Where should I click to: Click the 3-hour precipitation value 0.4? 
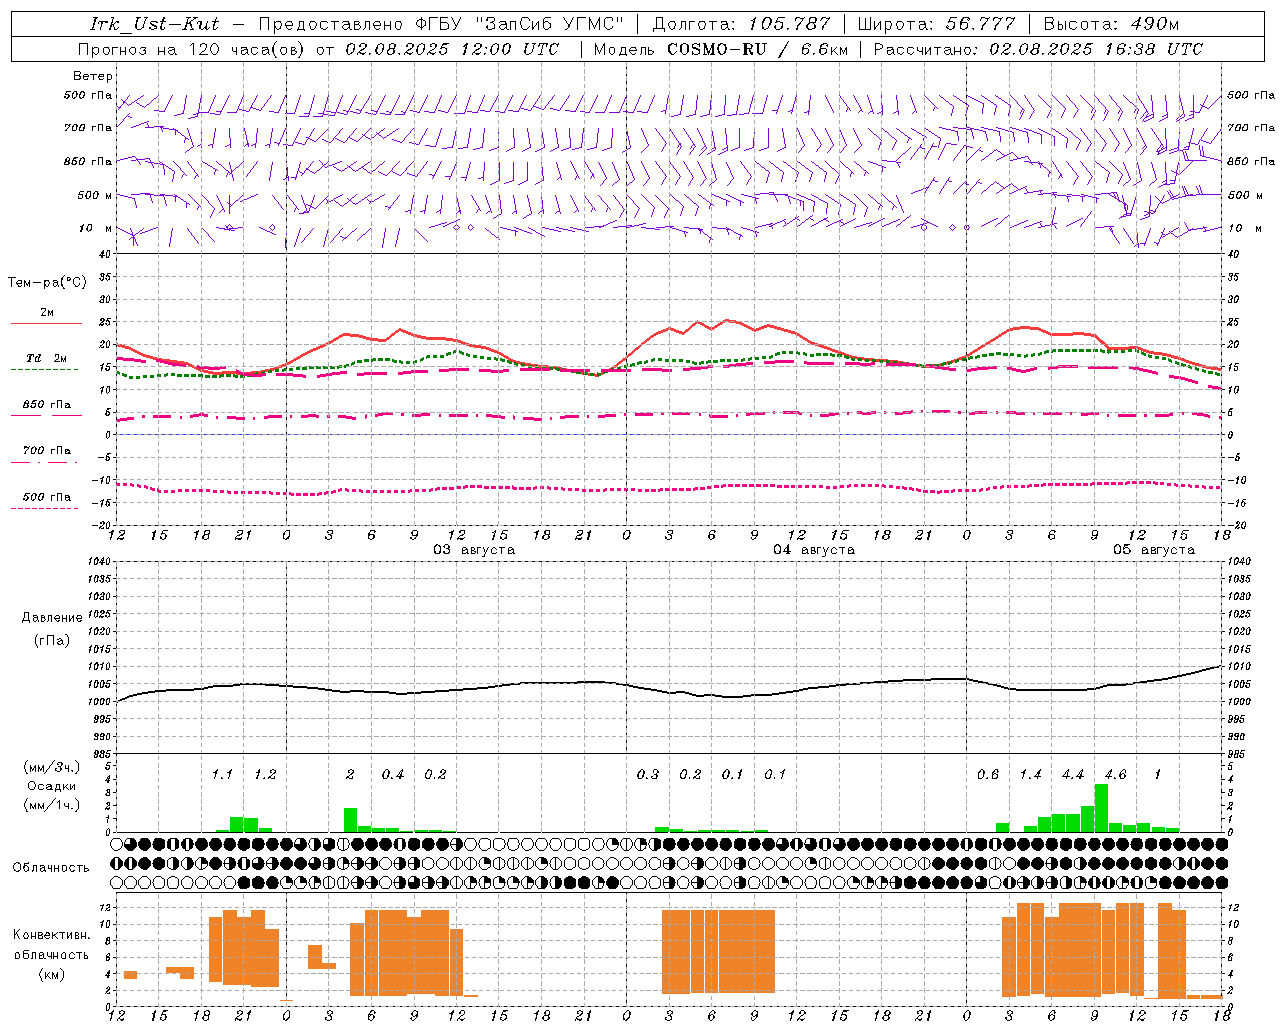point(393,774)
